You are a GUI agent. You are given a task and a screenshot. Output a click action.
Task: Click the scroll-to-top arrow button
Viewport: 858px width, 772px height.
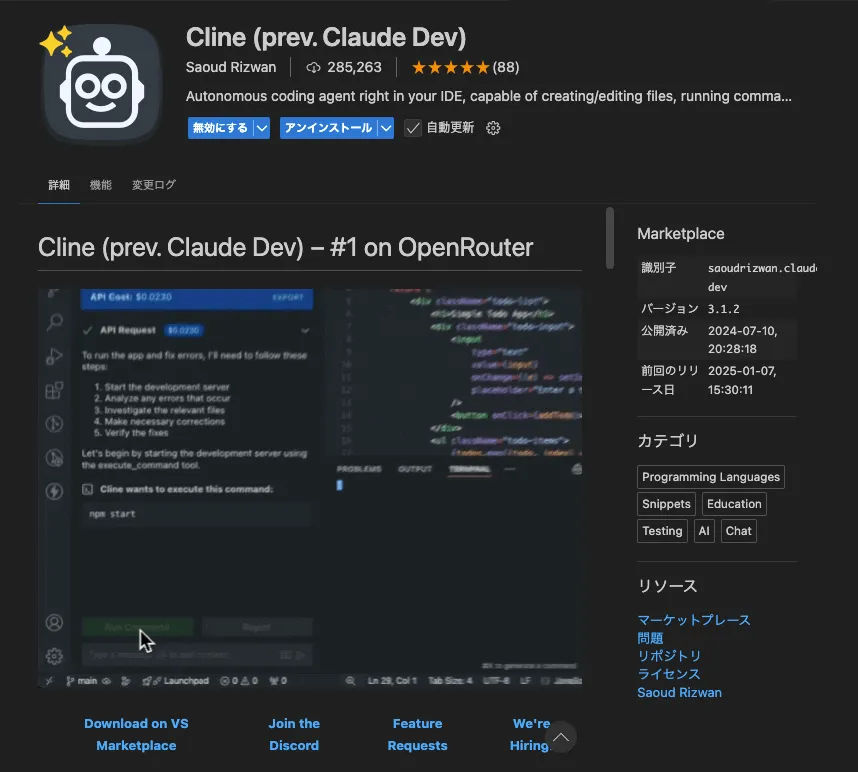[x=562, y=736]
